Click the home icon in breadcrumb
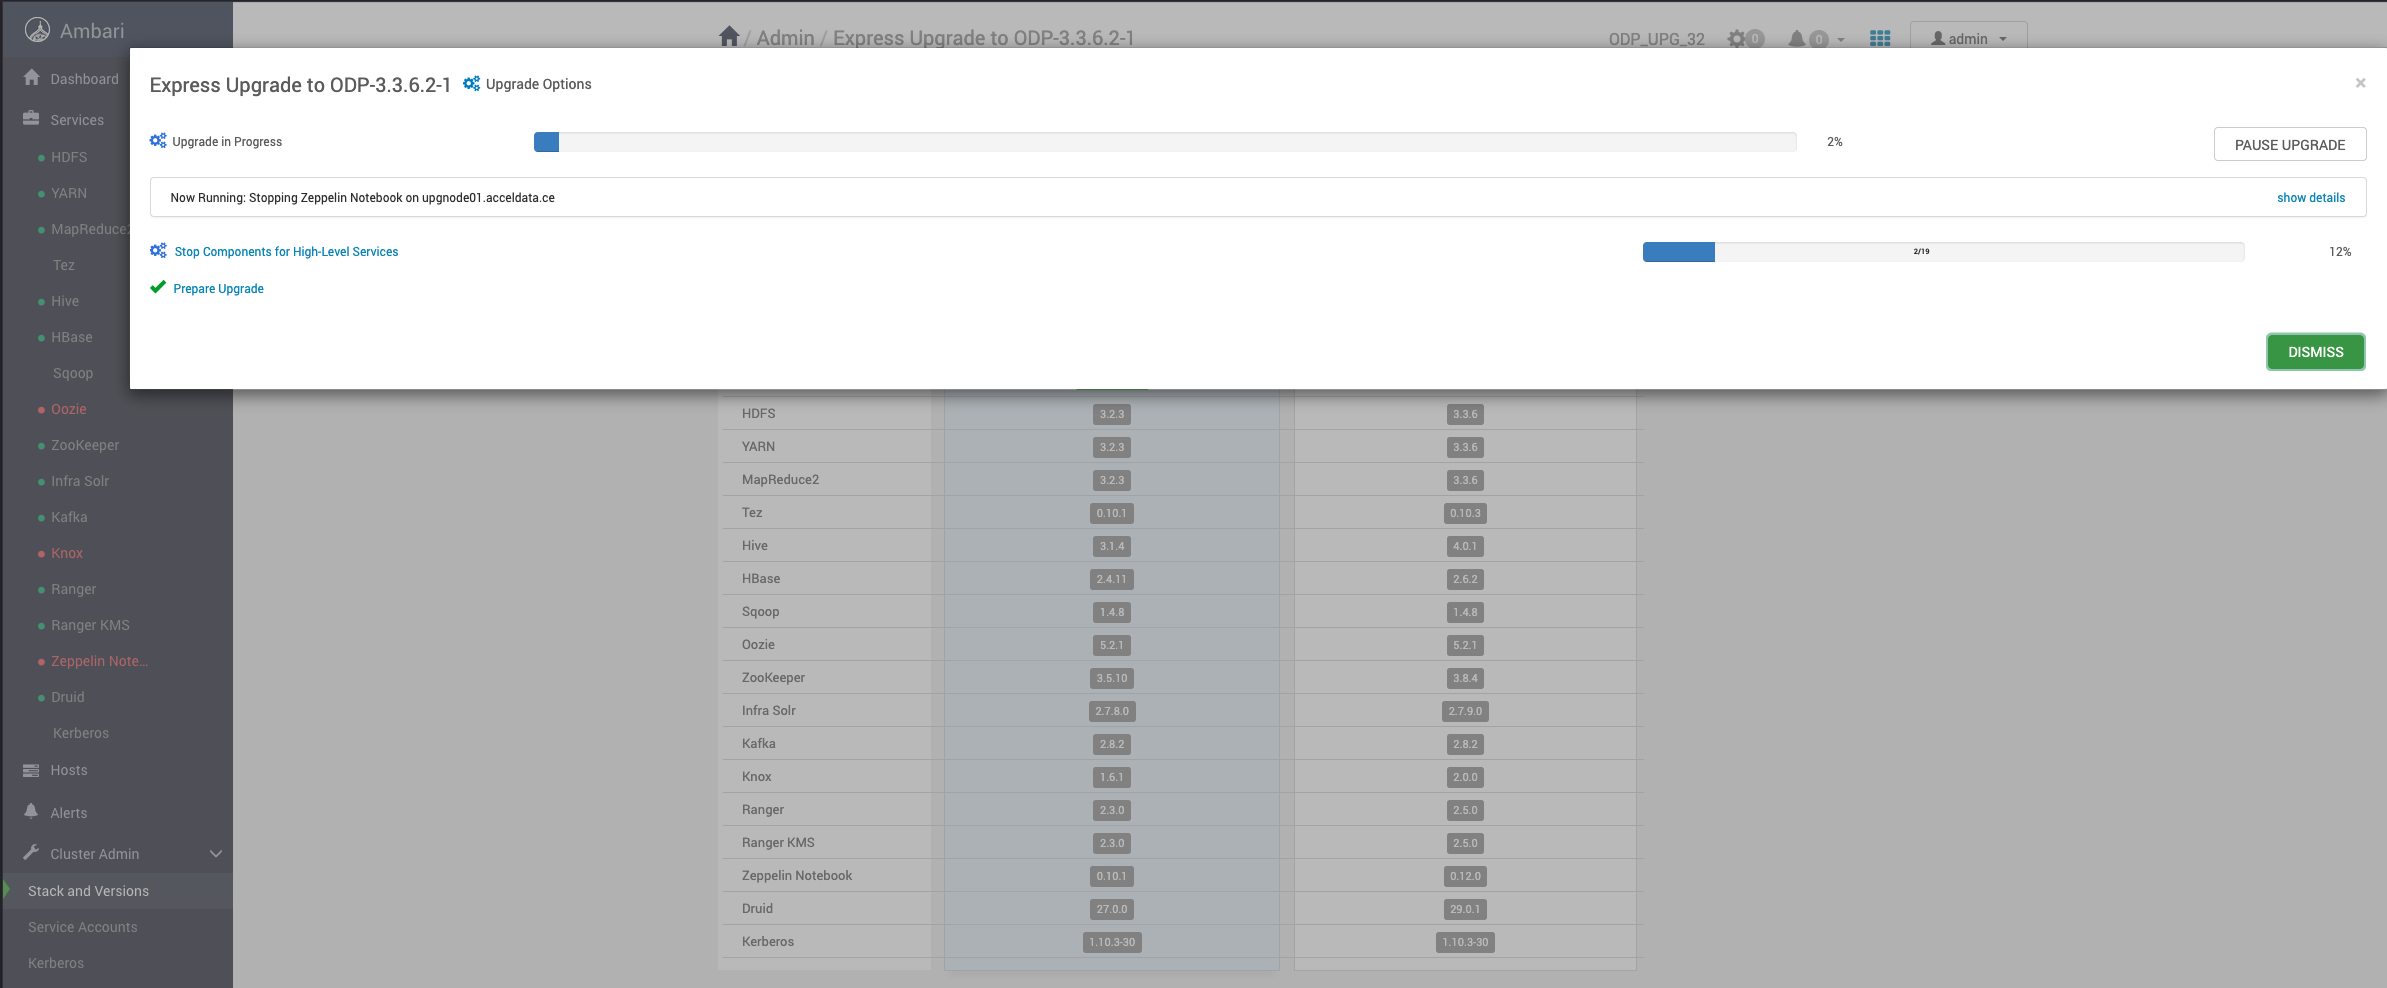 pos(729,37)
